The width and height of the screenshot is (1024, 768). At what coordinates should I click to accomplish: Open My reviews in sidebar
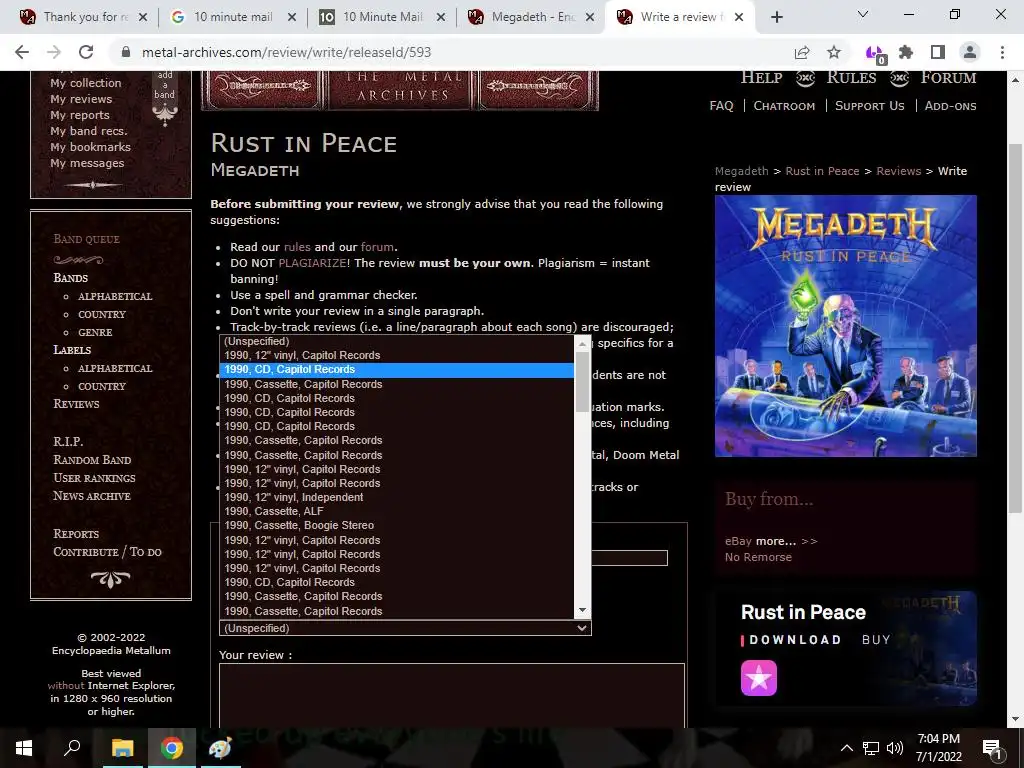[x=81, y=99]
